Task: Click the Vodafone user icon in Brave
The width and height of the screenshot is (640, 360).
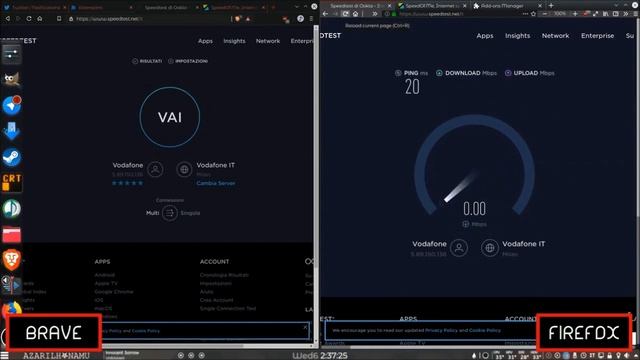Action: pos(155,169)
